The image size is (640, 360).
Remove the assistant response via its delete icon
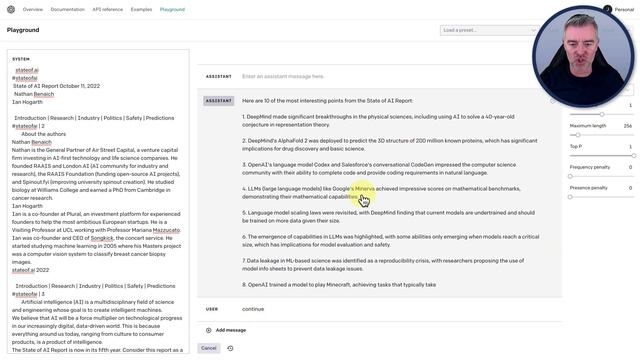(x=552, y=101)
